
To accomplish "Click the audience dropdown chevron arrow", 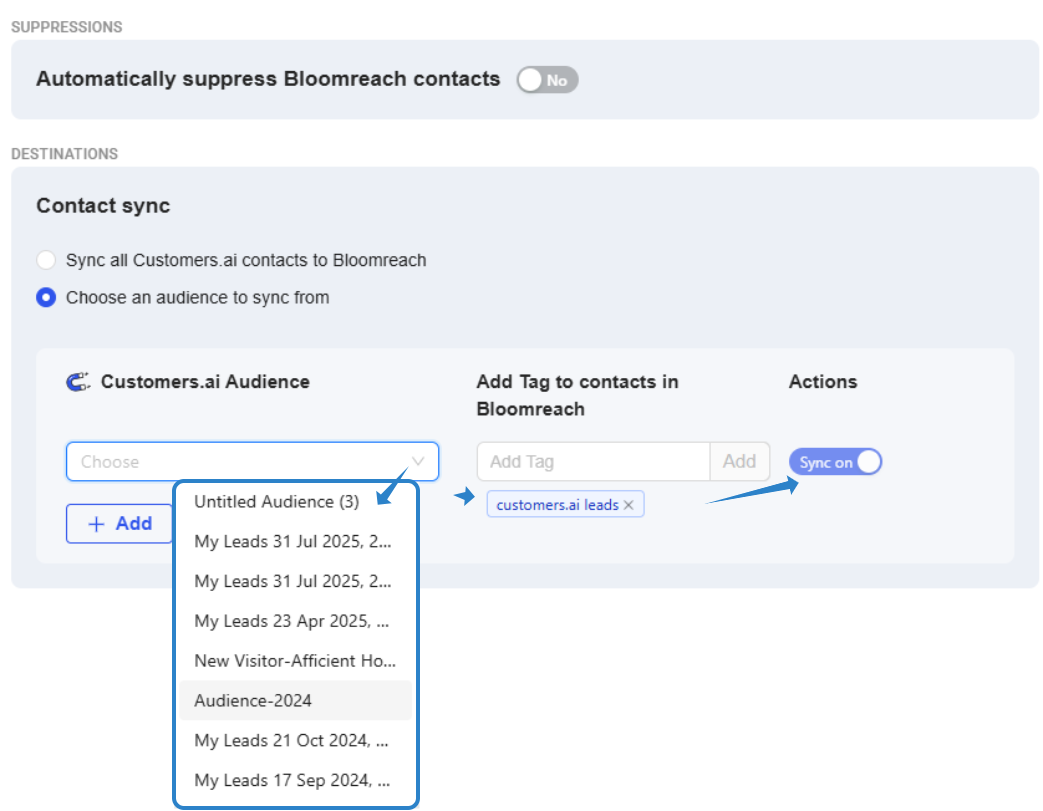I will pos(418,462).
